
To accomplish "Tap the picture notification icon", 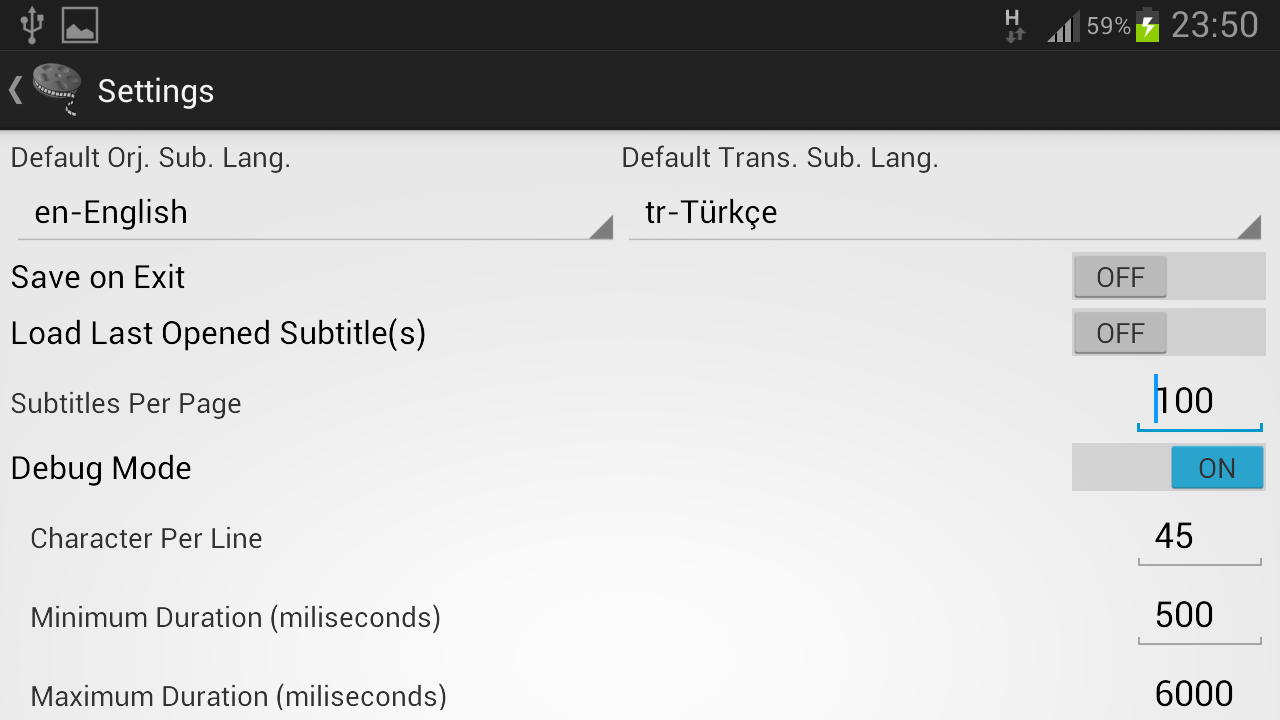I will tap(80, 25).
